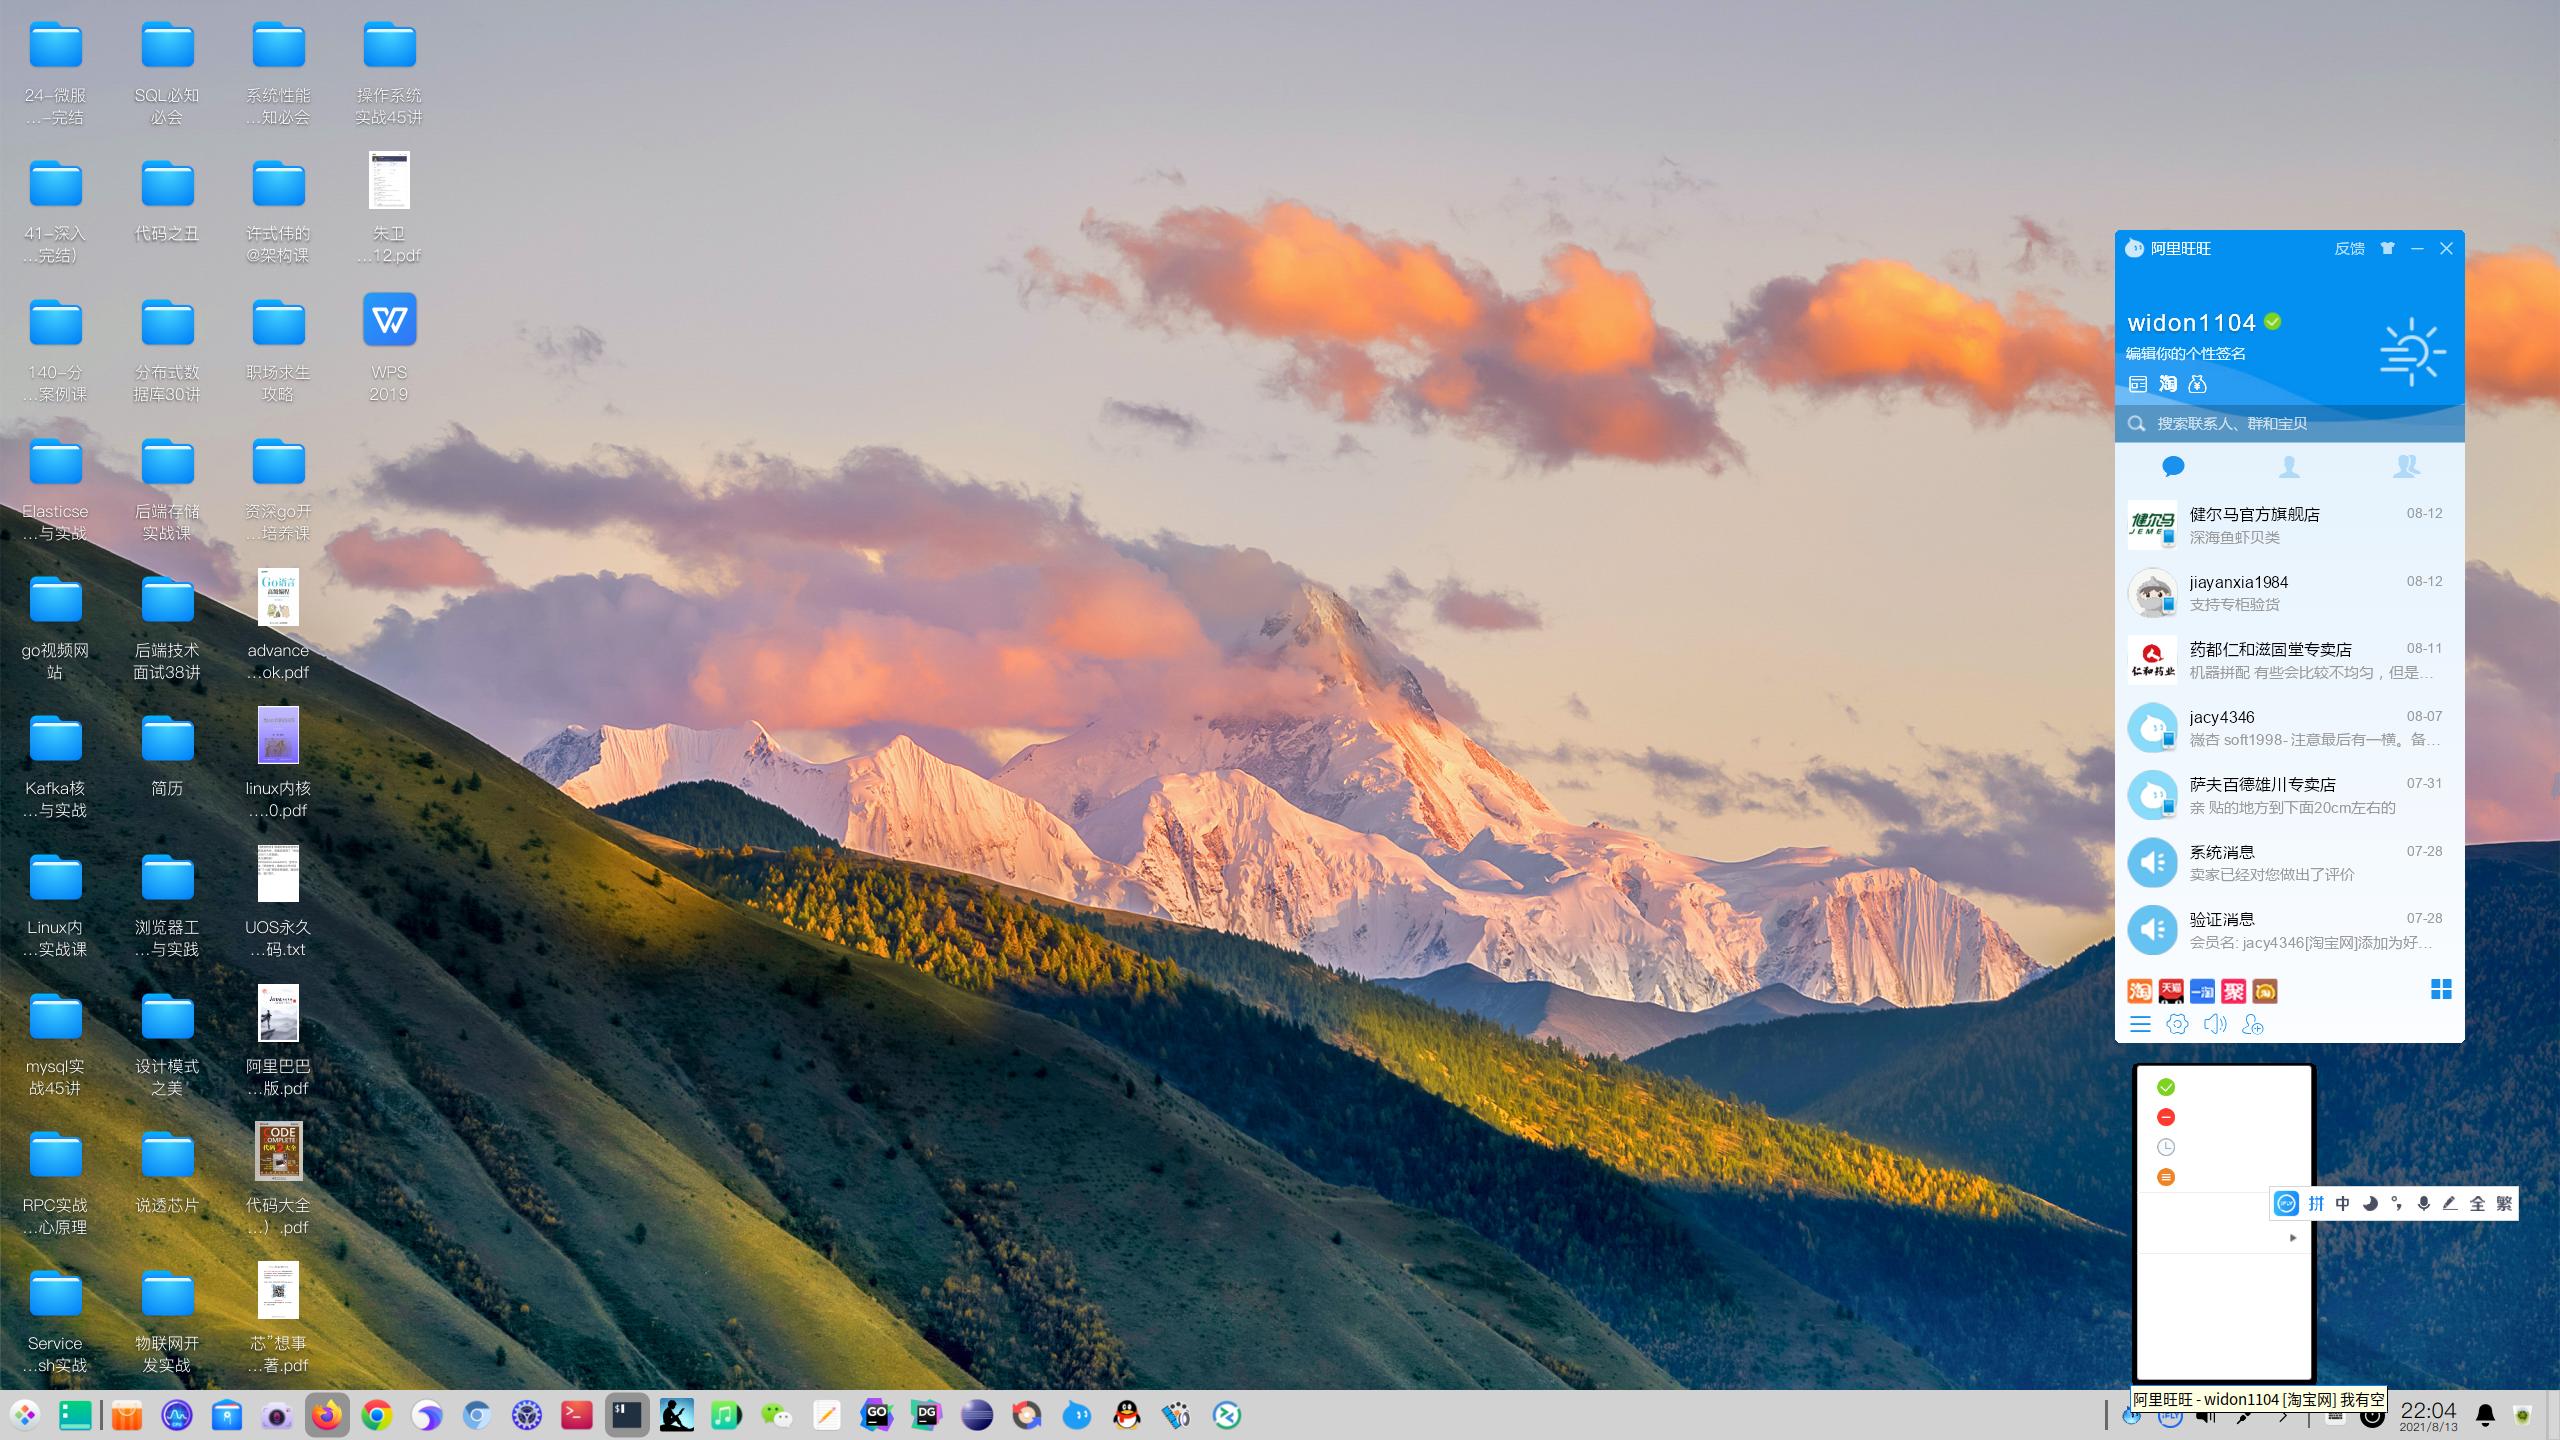Image resolution: width=2560 pixels, height=1440 pixels.
Task: Toggle 中 Chinese/English input mode
Action: tap(2343, 1204)
